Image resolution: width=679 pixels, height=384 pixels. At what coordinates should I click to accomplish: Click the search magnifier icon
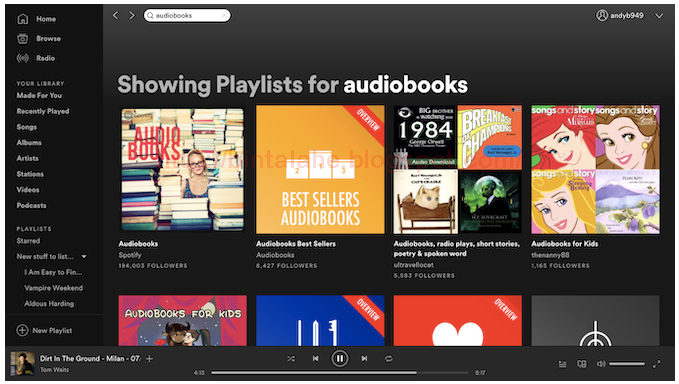pyautogui.click(x=150, y=16)
